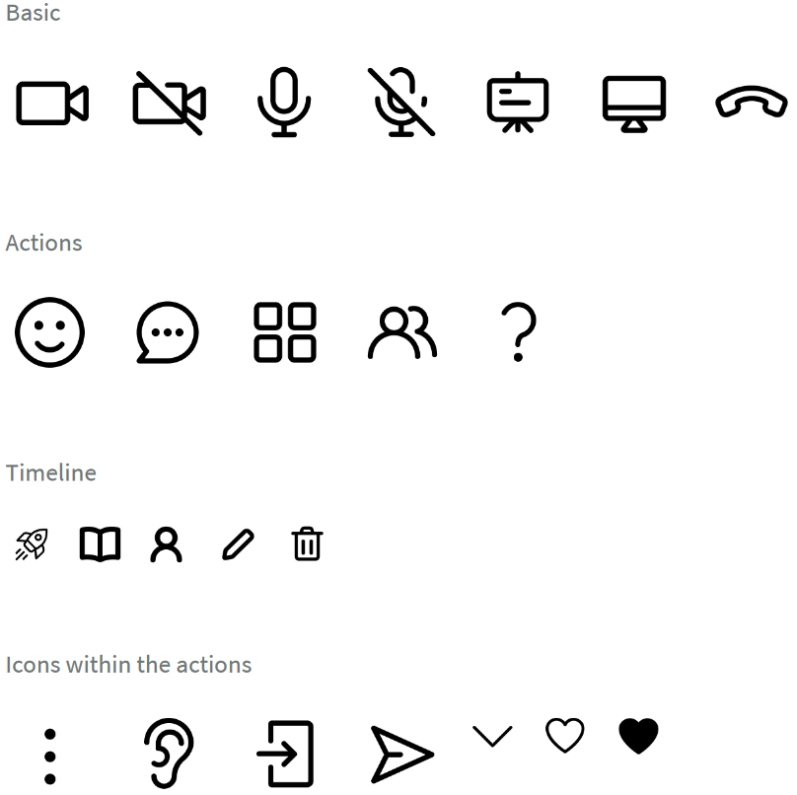Select the four-square grid view icon
The image size is (797, 795).
pyautogui.click(x=285, y=332)
